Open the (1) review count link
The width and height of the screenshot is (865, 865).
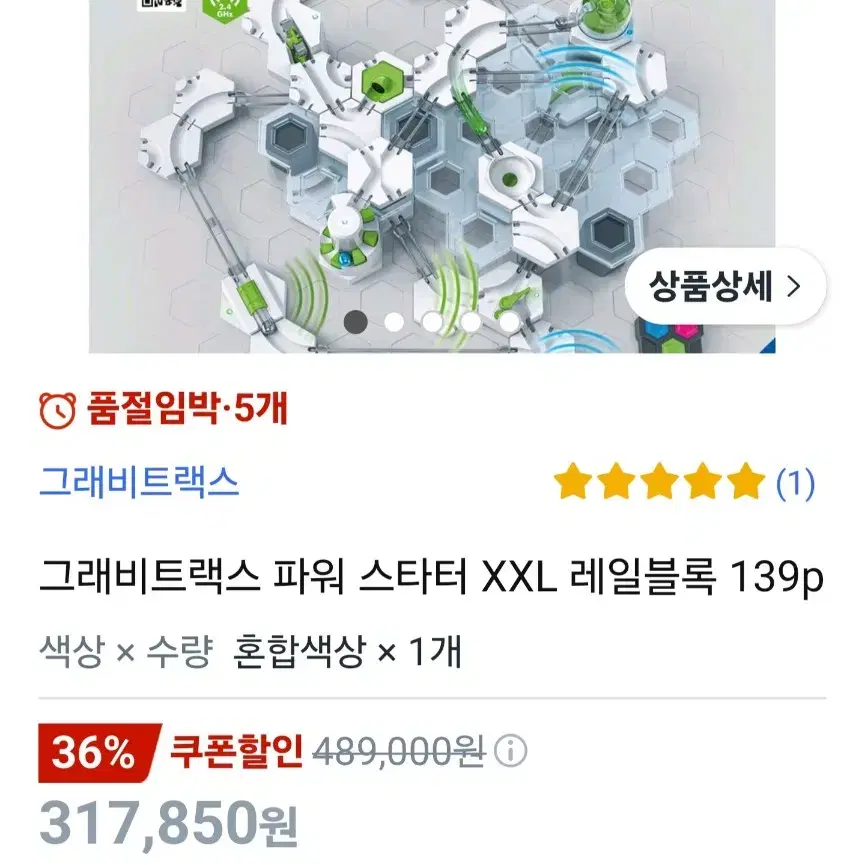[795, 483]
